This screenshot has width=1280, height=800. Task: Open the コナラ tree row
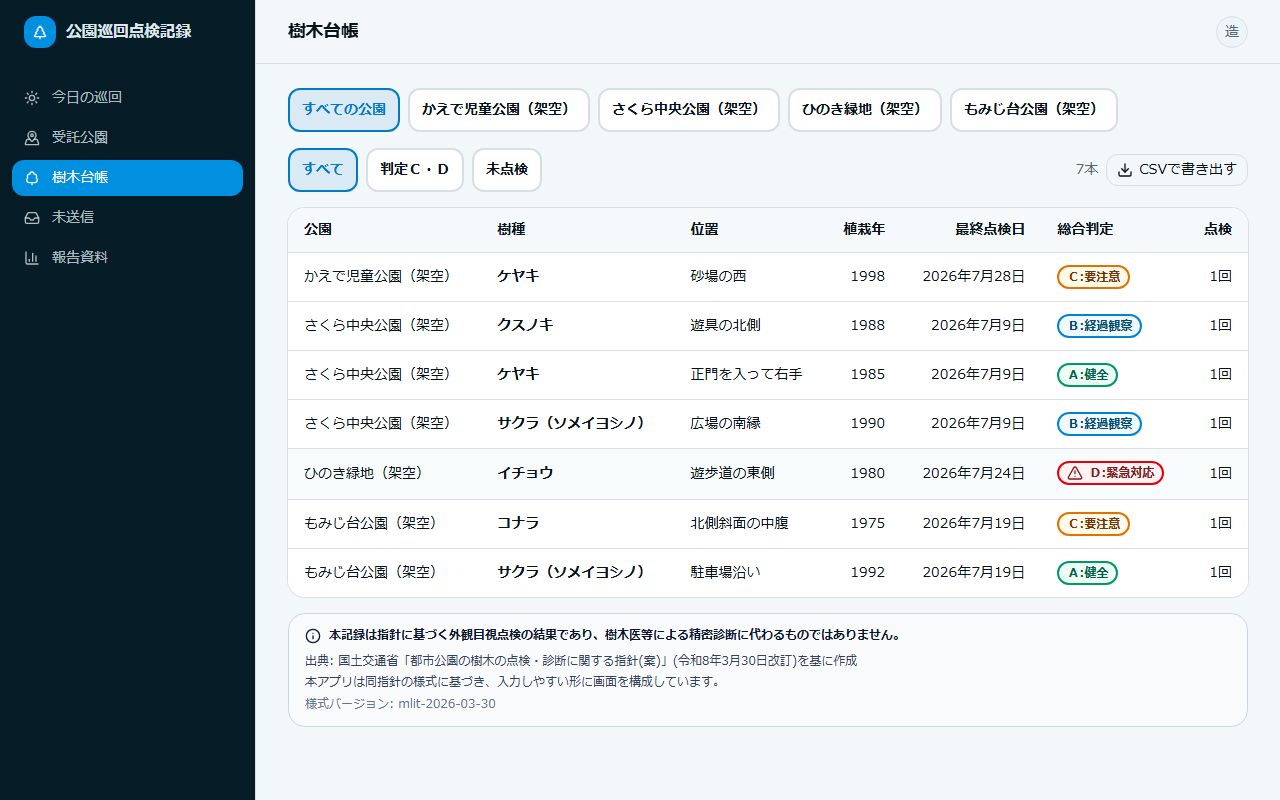(x=768, y=524)
